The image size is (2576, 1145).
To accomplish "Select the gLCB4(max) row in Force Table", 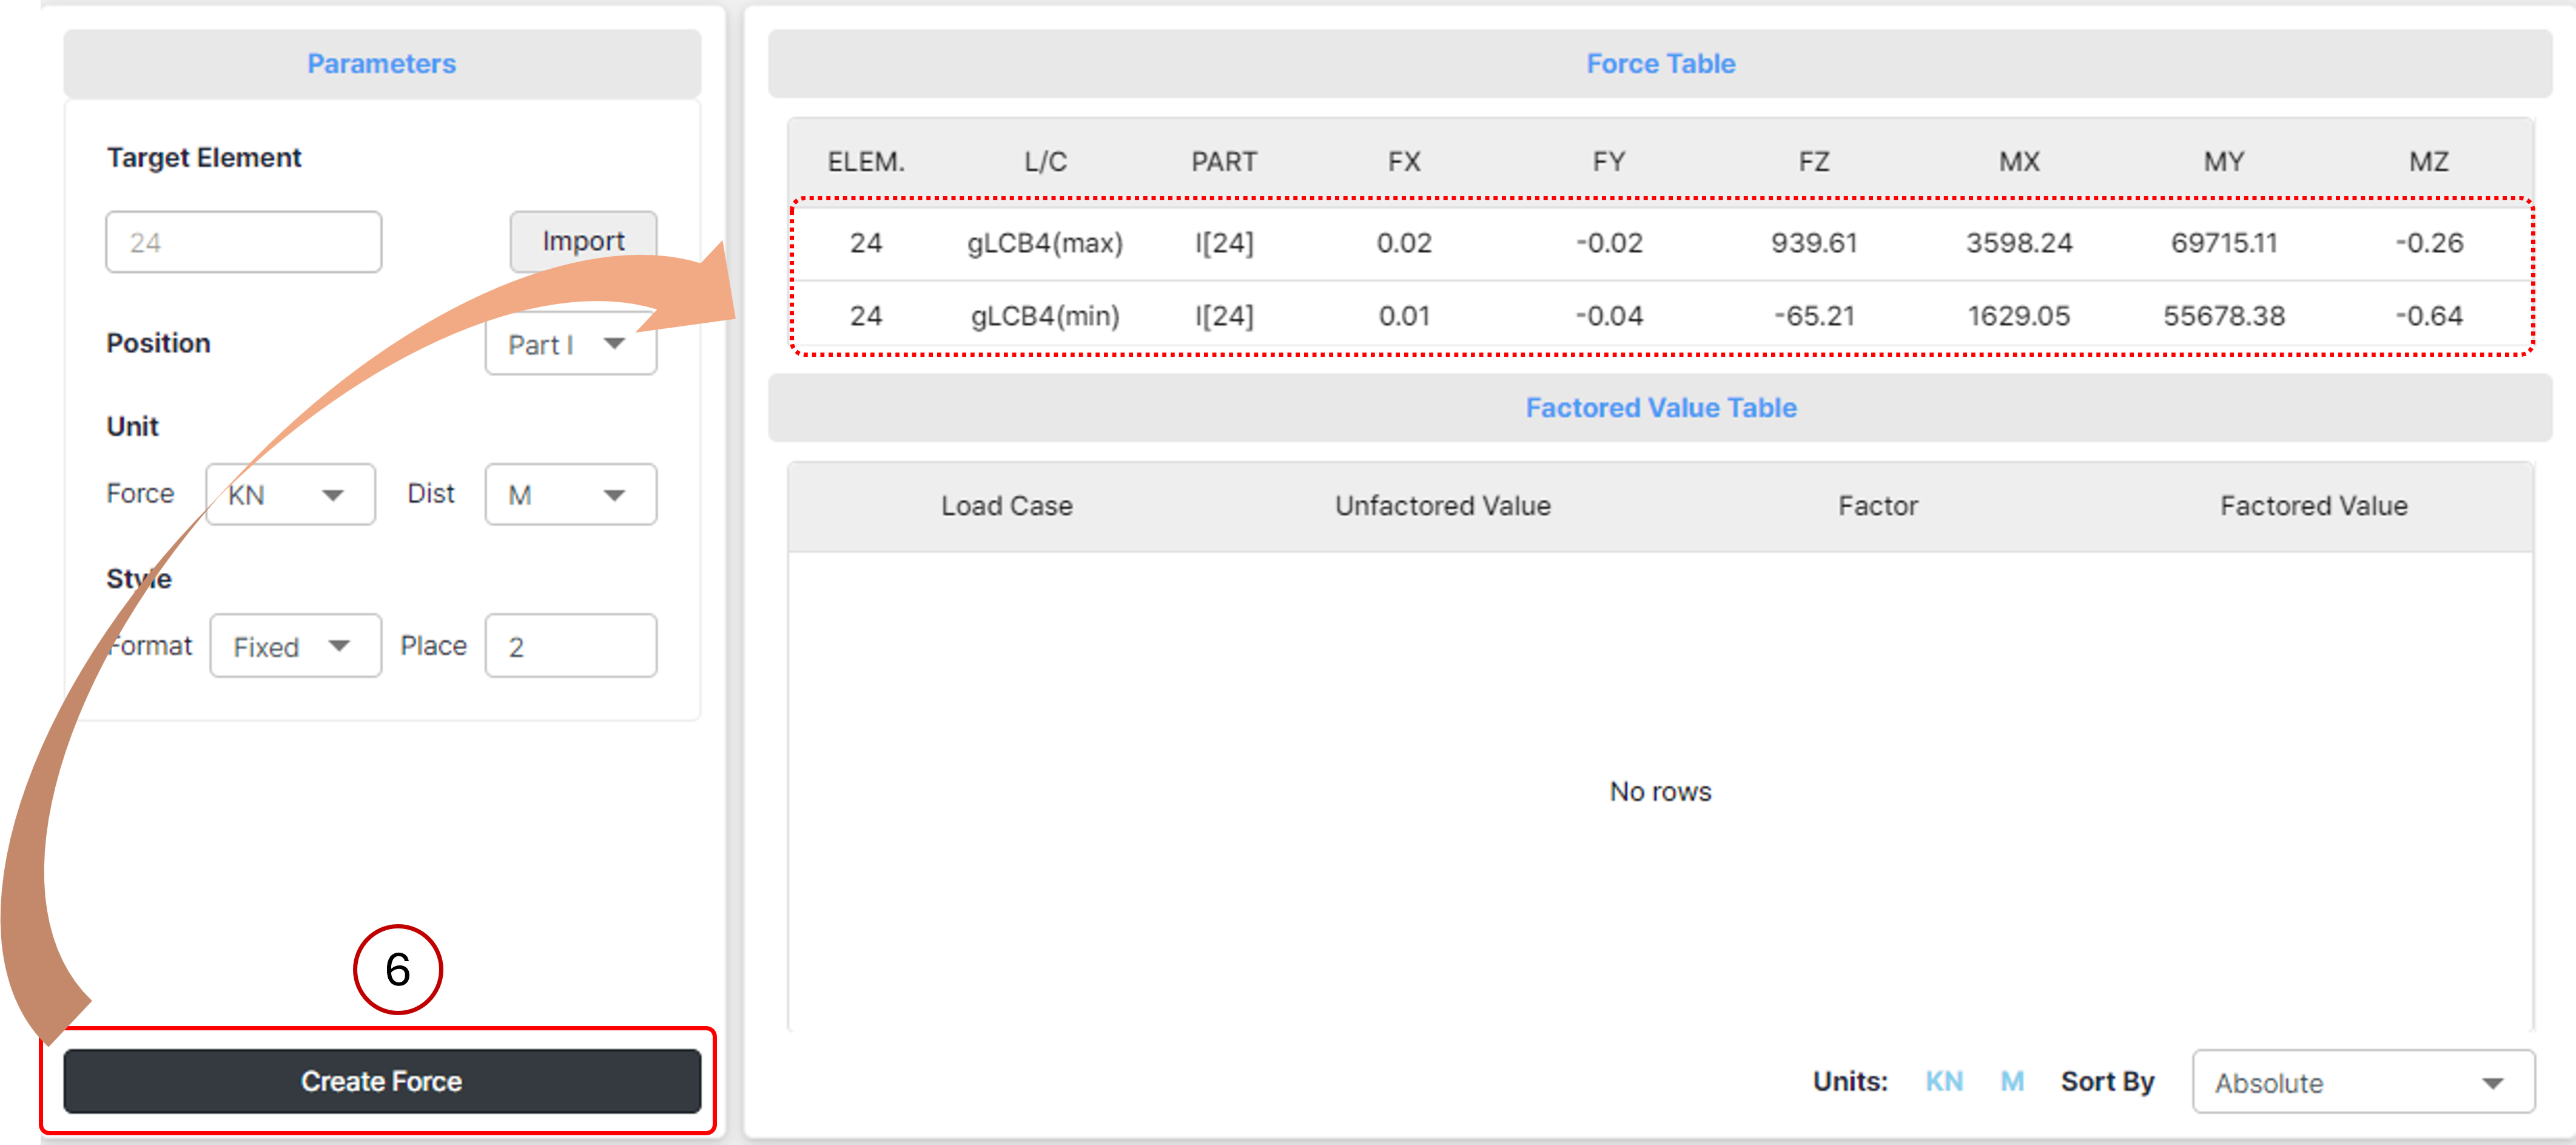I will tap(1661, 243).
